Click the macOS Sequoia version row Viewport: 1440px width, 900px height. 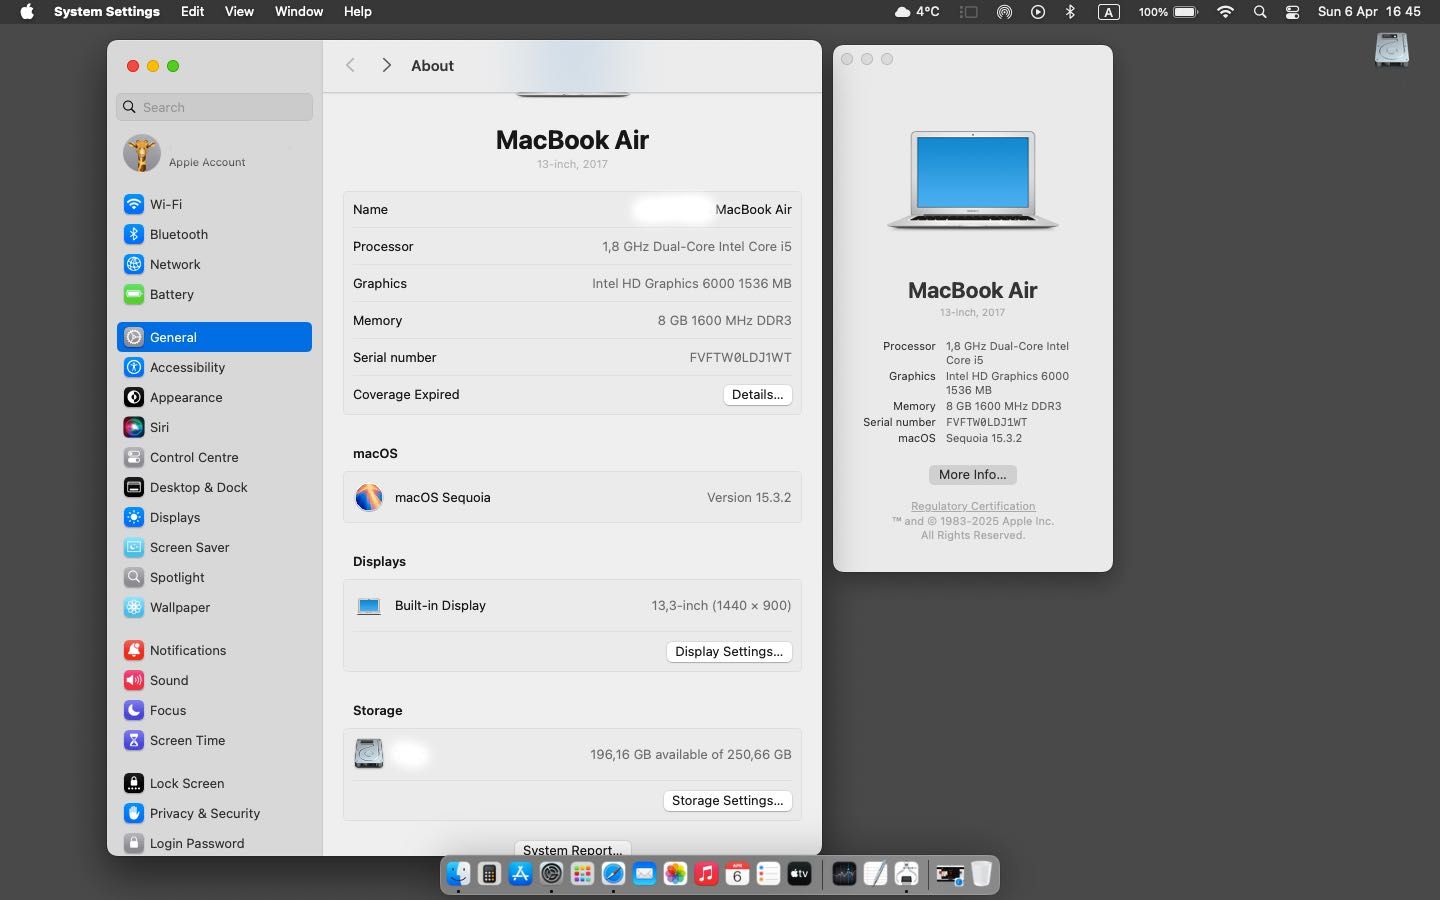coord(572,497)
